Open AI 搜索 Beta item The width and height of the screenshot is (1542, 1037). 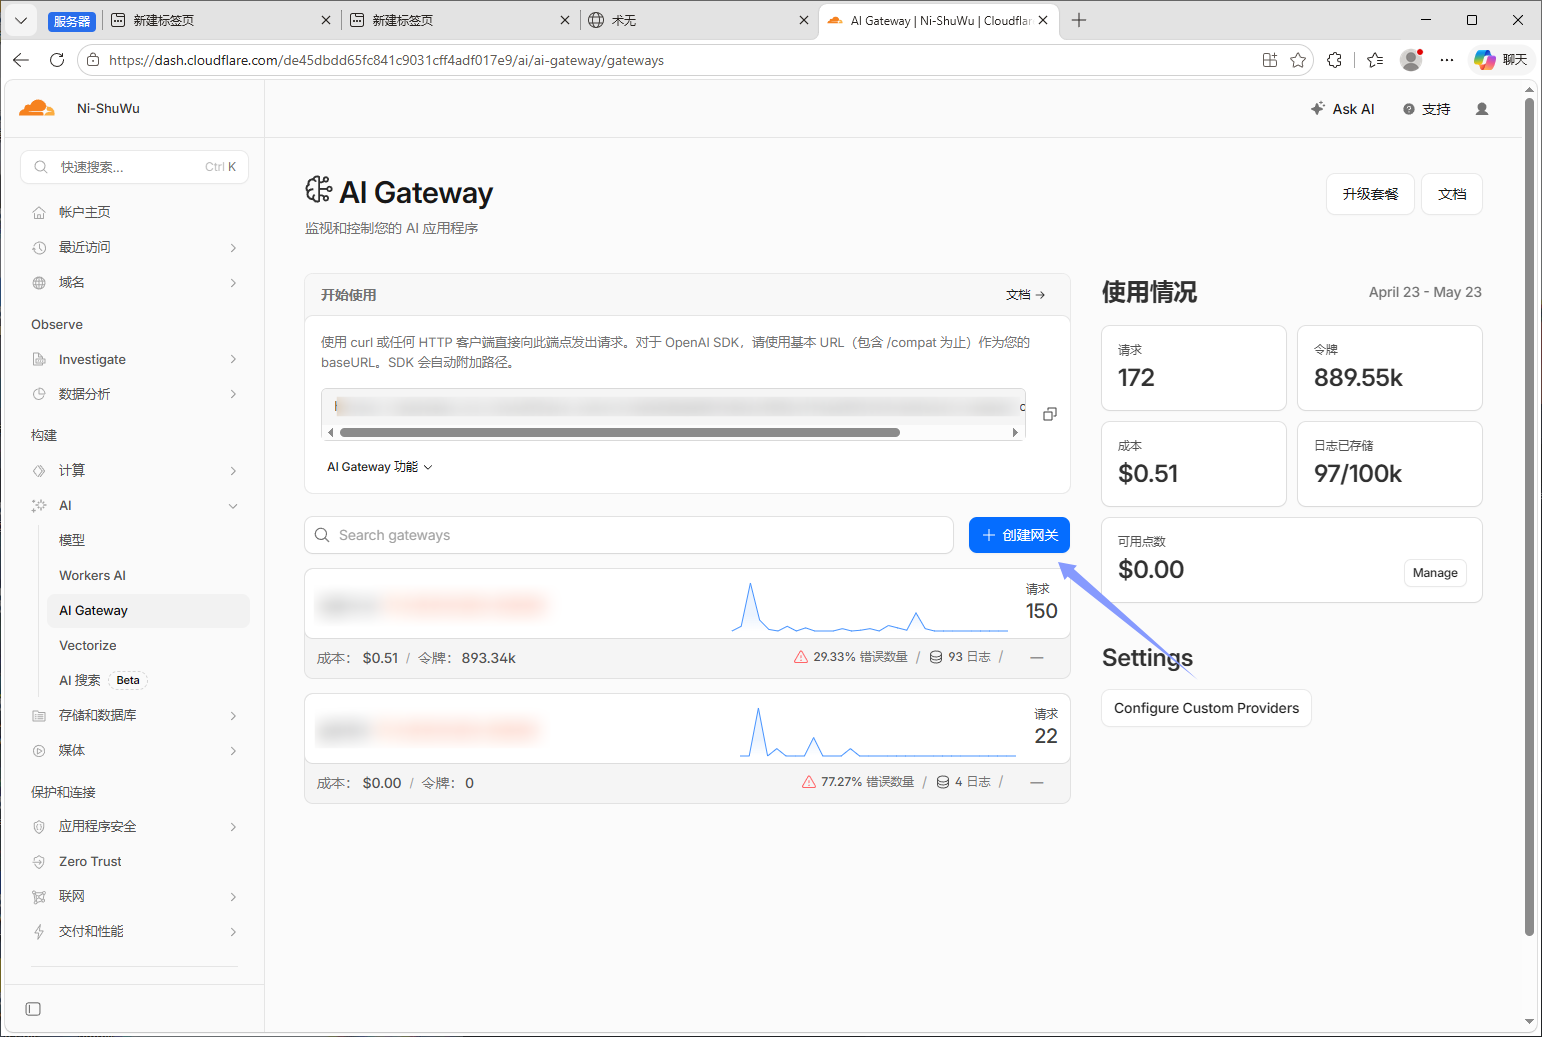tap(102, 680)
